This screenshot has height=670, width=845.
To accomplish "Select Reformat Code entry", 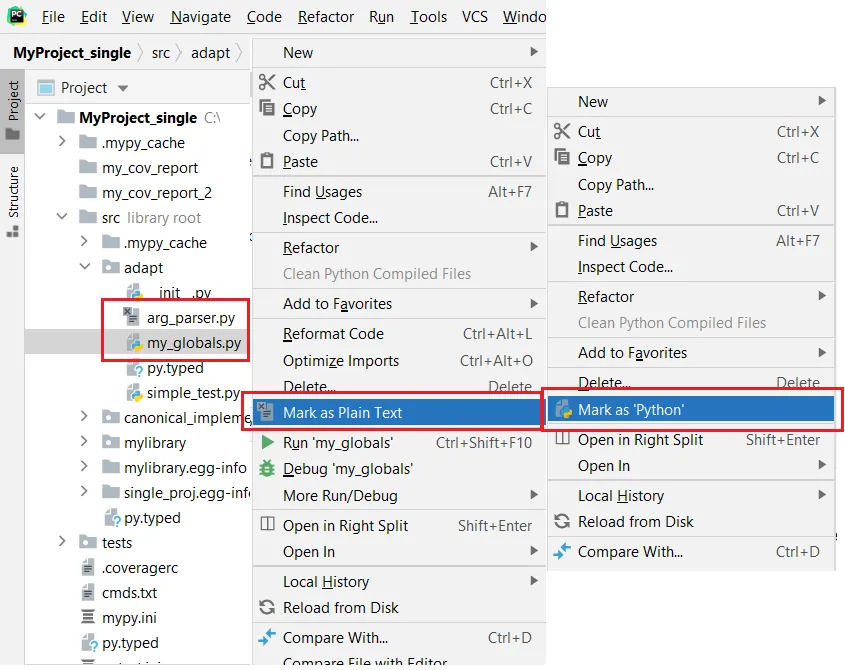I will [x=399, y=334].
